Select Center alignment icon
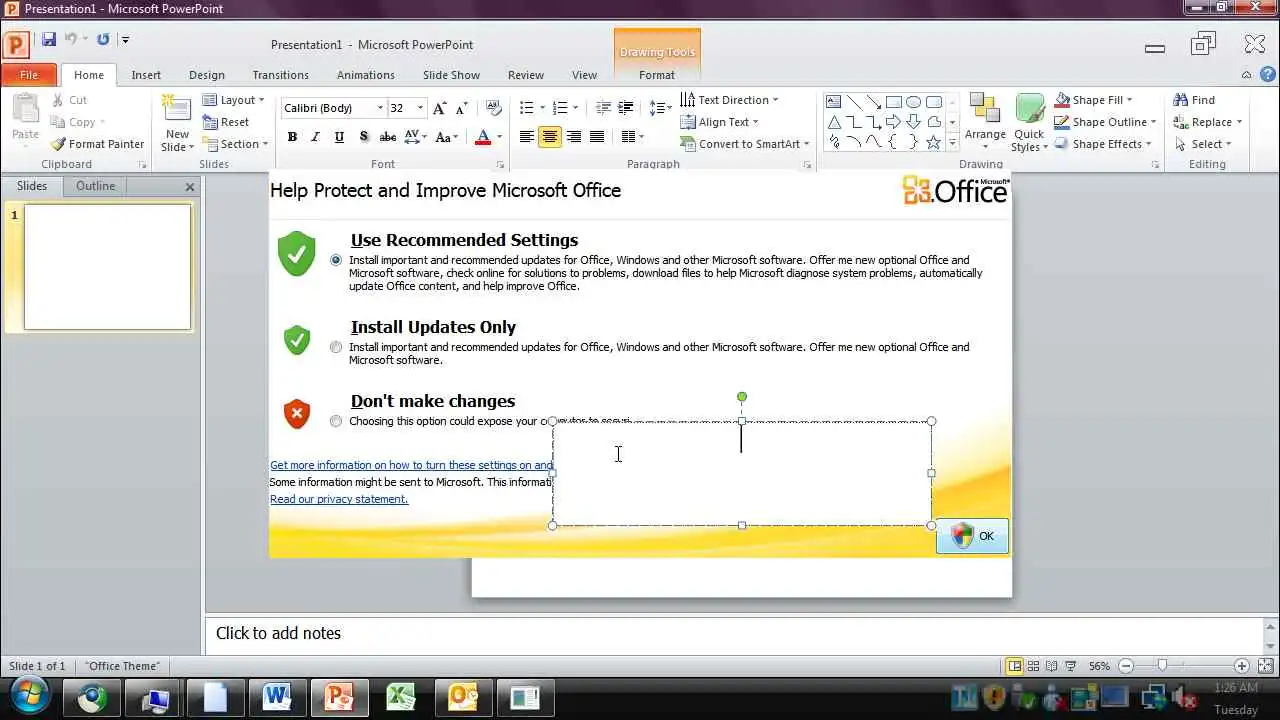This screenshot has width=1280, height=720. tap(549, 137)
